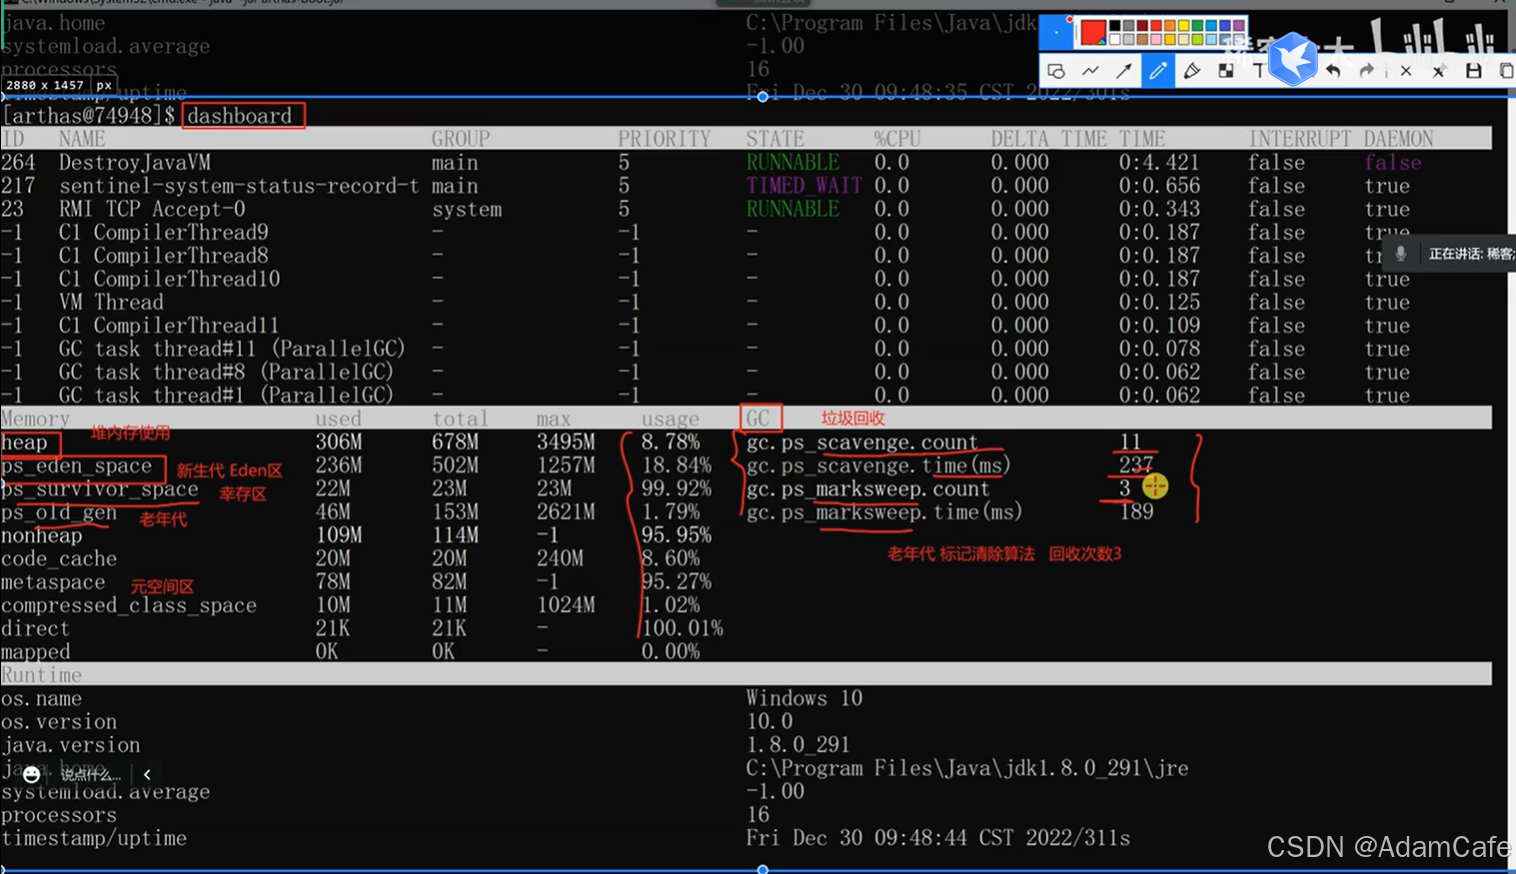Click the %CPU column header
Image resolution: width=1516 pixels, height=874 pixels.
tap(897, 139)
